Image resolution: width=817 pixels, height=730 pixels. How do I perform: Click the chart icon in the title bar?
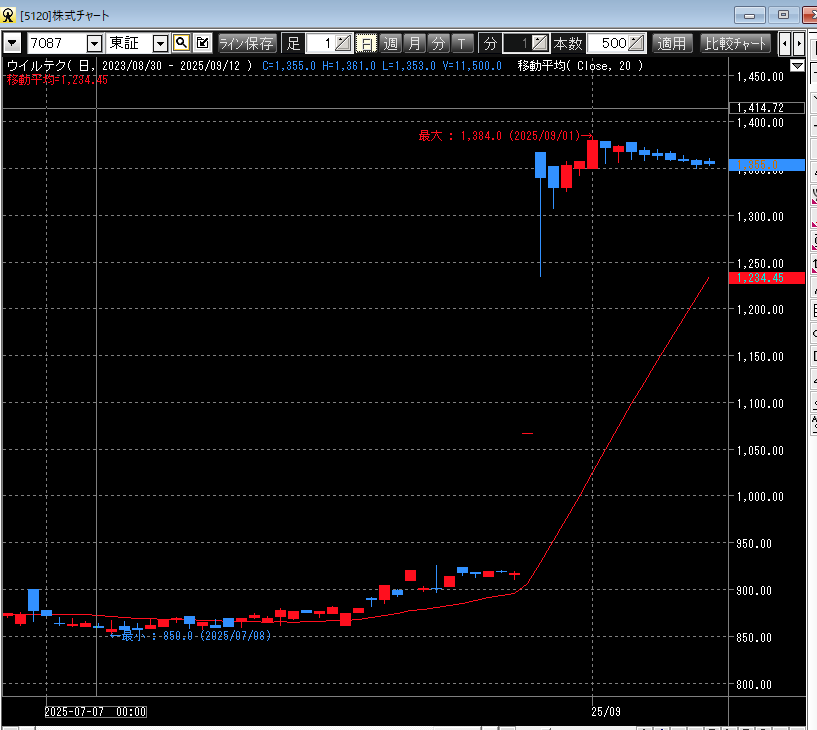click(9, 14)
